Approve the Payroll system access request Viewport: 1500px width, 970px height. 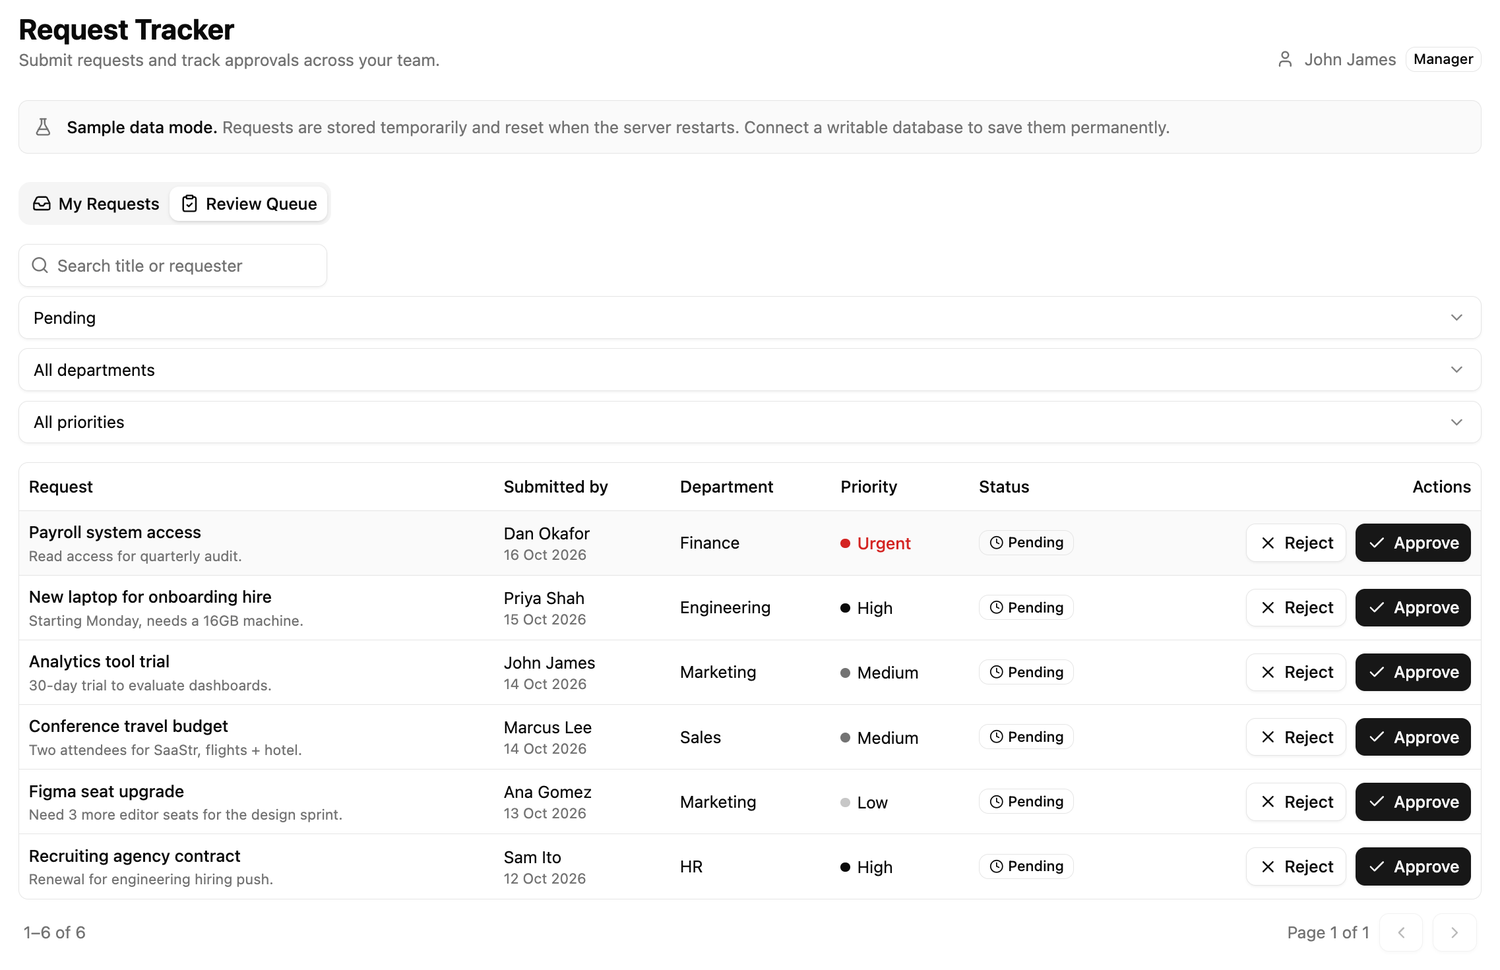1413,543
